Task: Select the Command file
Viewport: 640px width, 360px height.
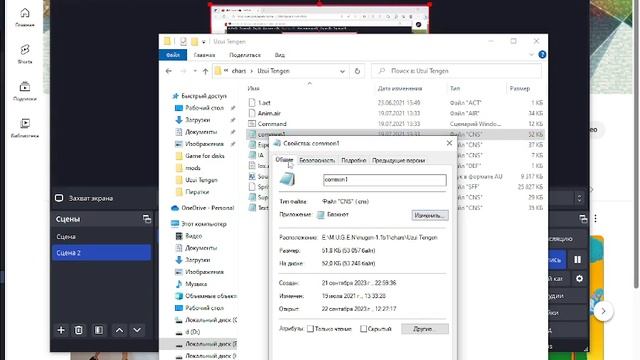Action: (272, 124)
